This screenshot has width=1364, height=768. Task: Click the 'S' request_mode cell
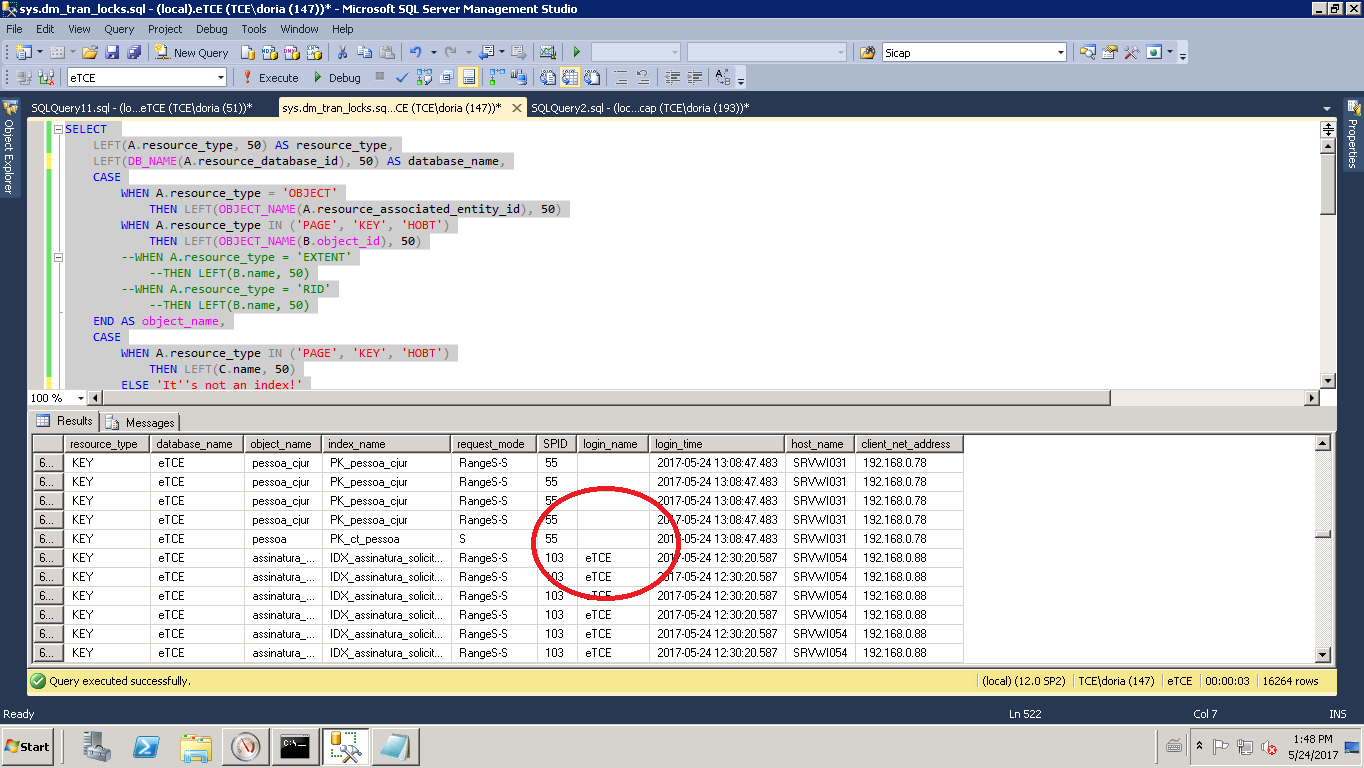pyautogui.click(x=494, y=539)
